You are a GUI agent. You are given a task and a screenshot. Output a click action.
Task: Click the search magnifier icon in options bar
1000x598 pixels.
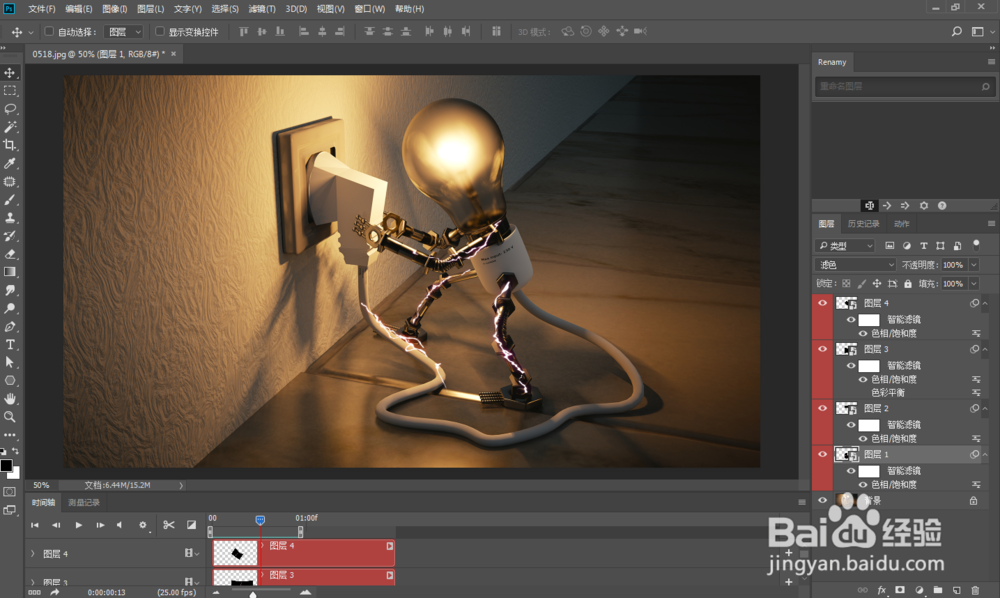[x=956, y=31]
